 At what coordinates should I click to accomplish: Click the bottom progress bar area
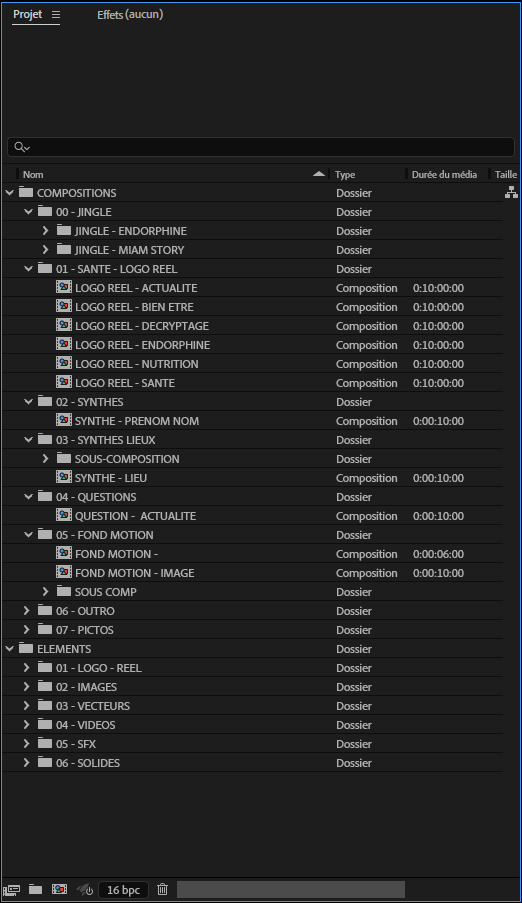point(290,890)
